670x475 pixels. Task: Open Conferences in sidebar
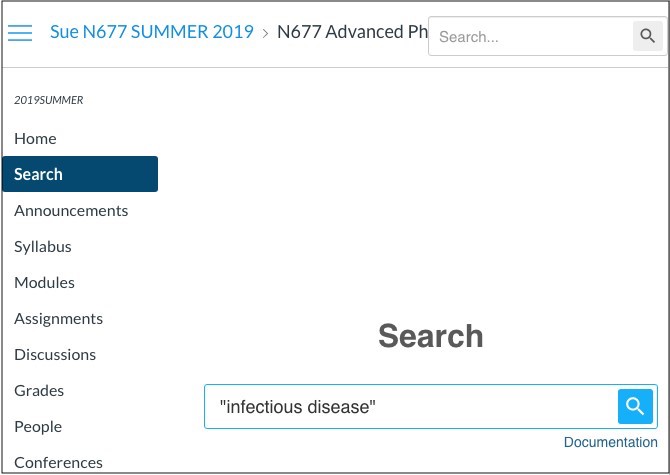coord(59,463)
